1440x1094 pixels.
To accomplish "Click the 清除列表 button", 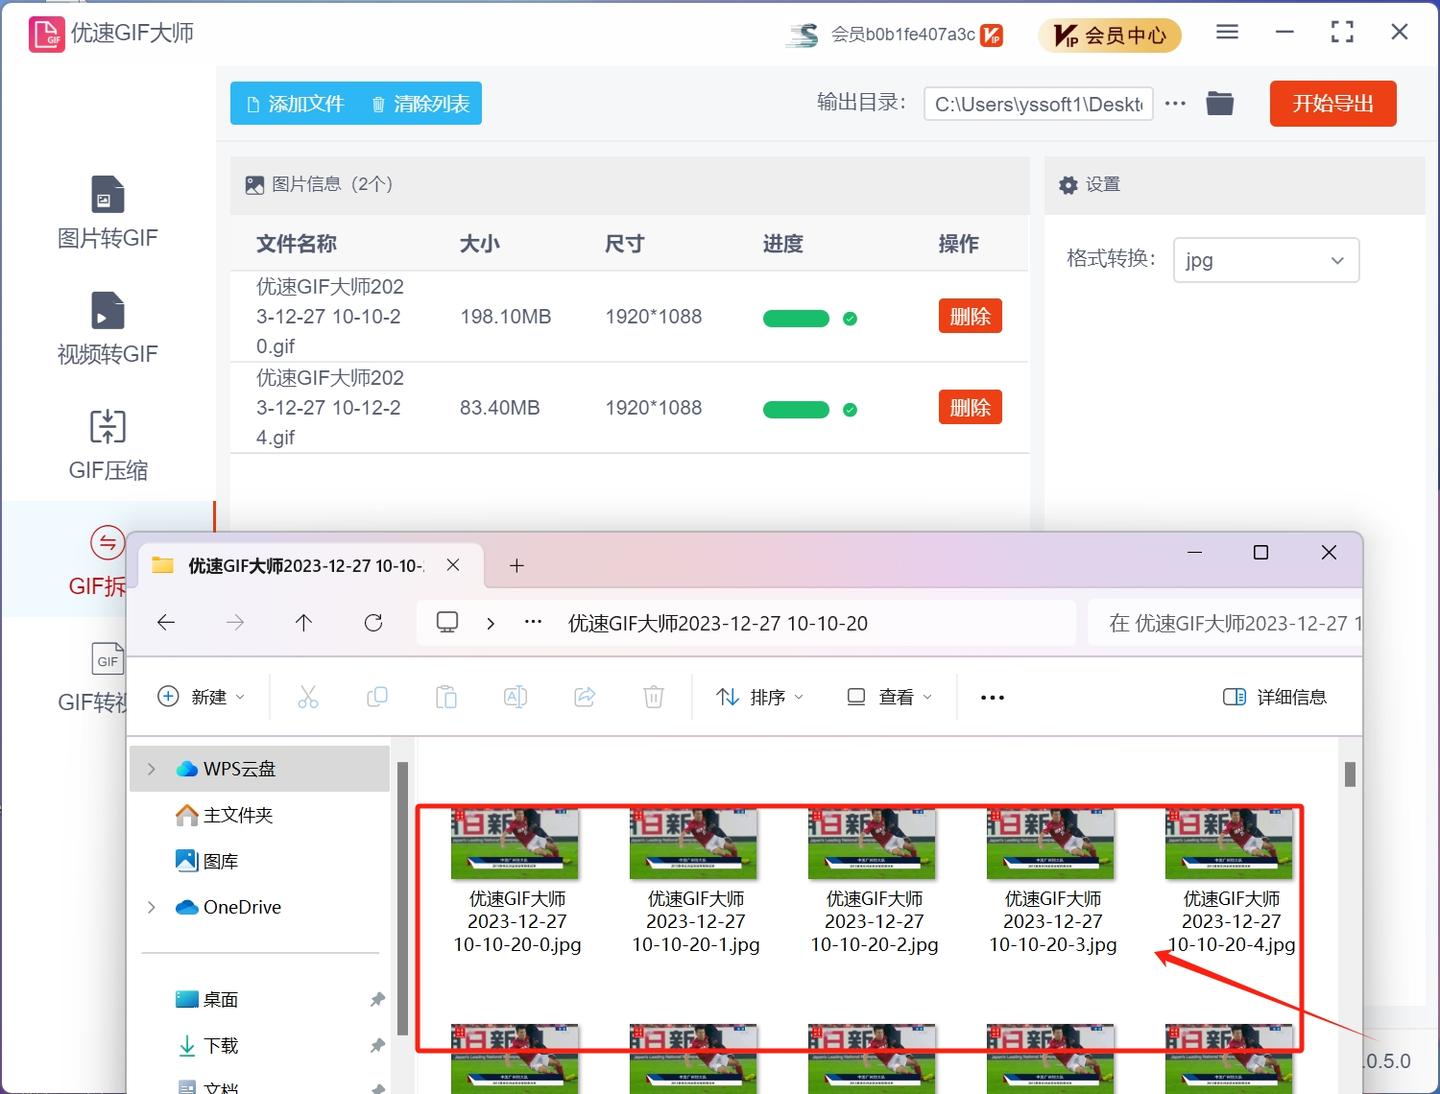I will pyautogui.click(x=420, y=104).
